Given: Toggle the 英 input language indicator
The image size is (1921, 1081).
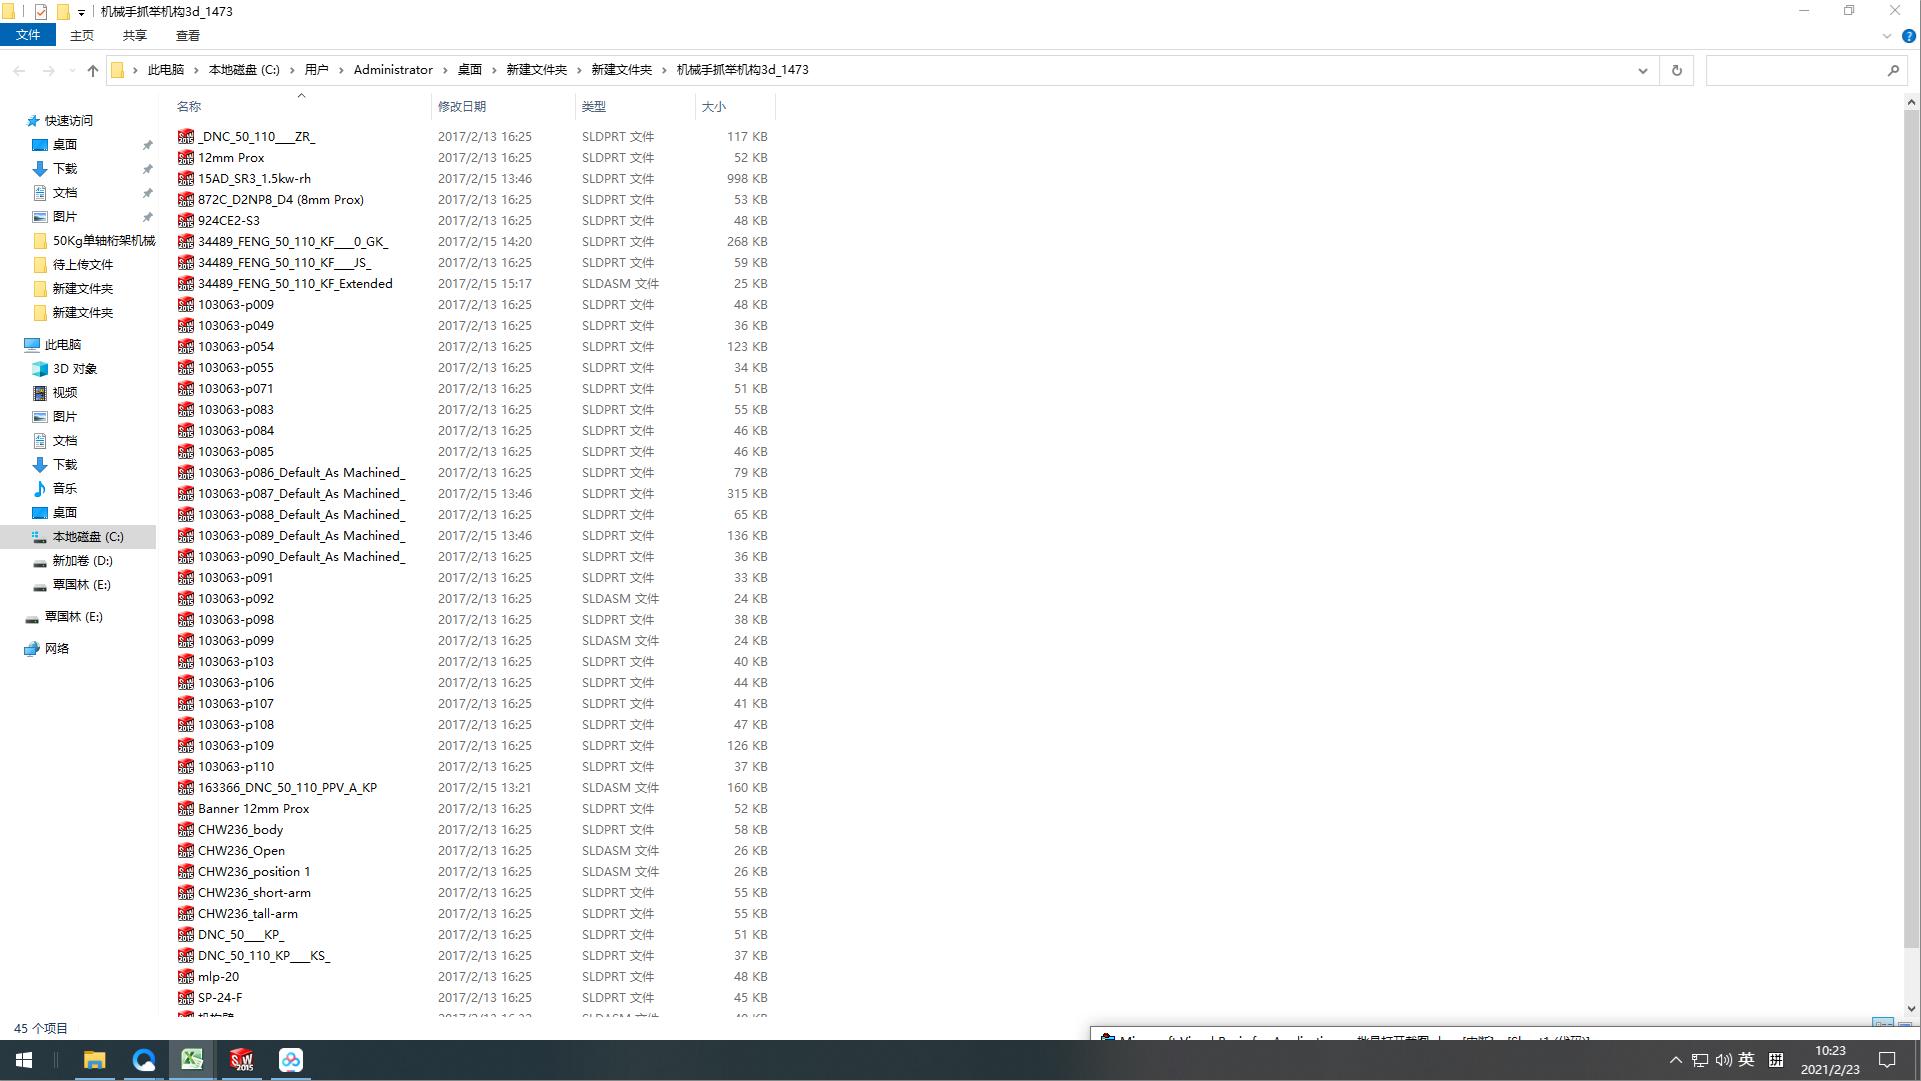Looking at the screenshot, I should coord(1746,1060).
